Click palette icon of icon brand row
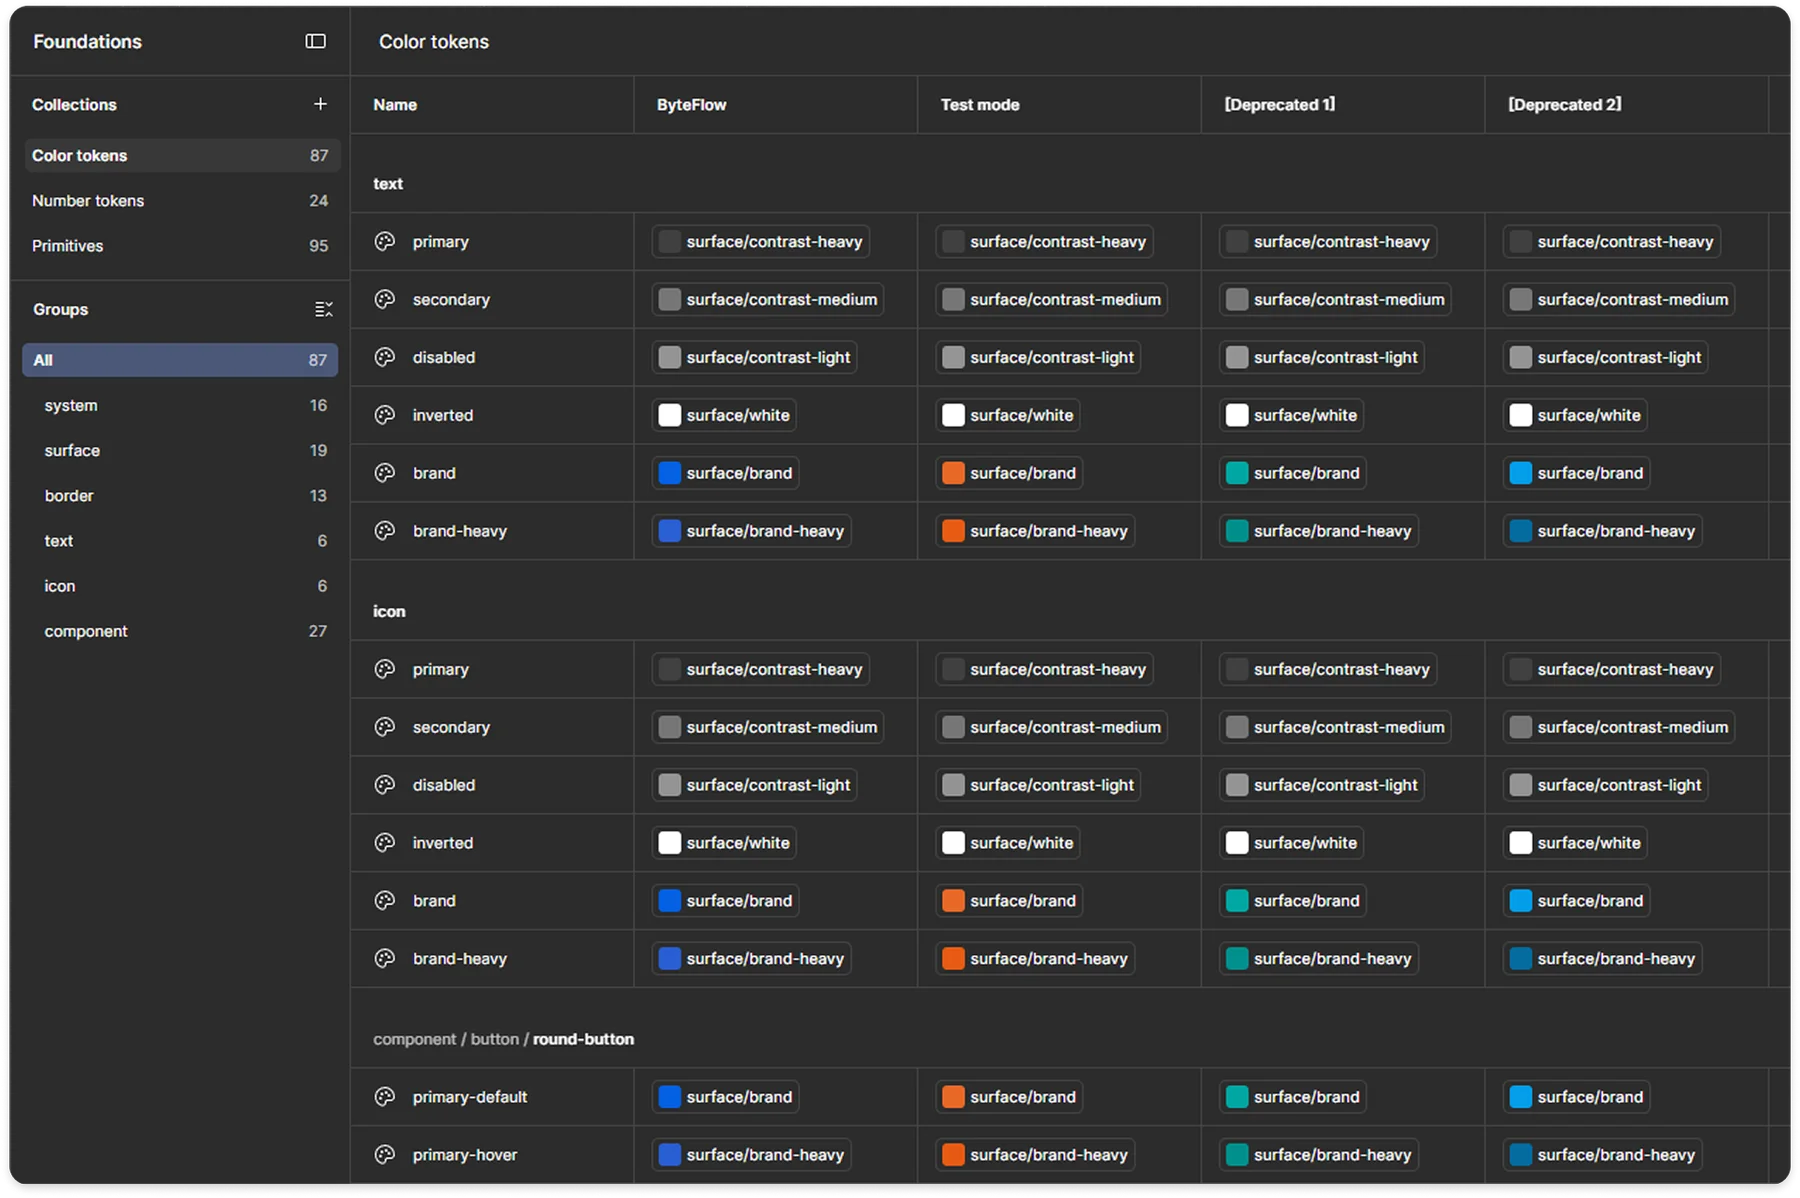The height and width of the screenshot is (1198, 1800). (385, 901)
